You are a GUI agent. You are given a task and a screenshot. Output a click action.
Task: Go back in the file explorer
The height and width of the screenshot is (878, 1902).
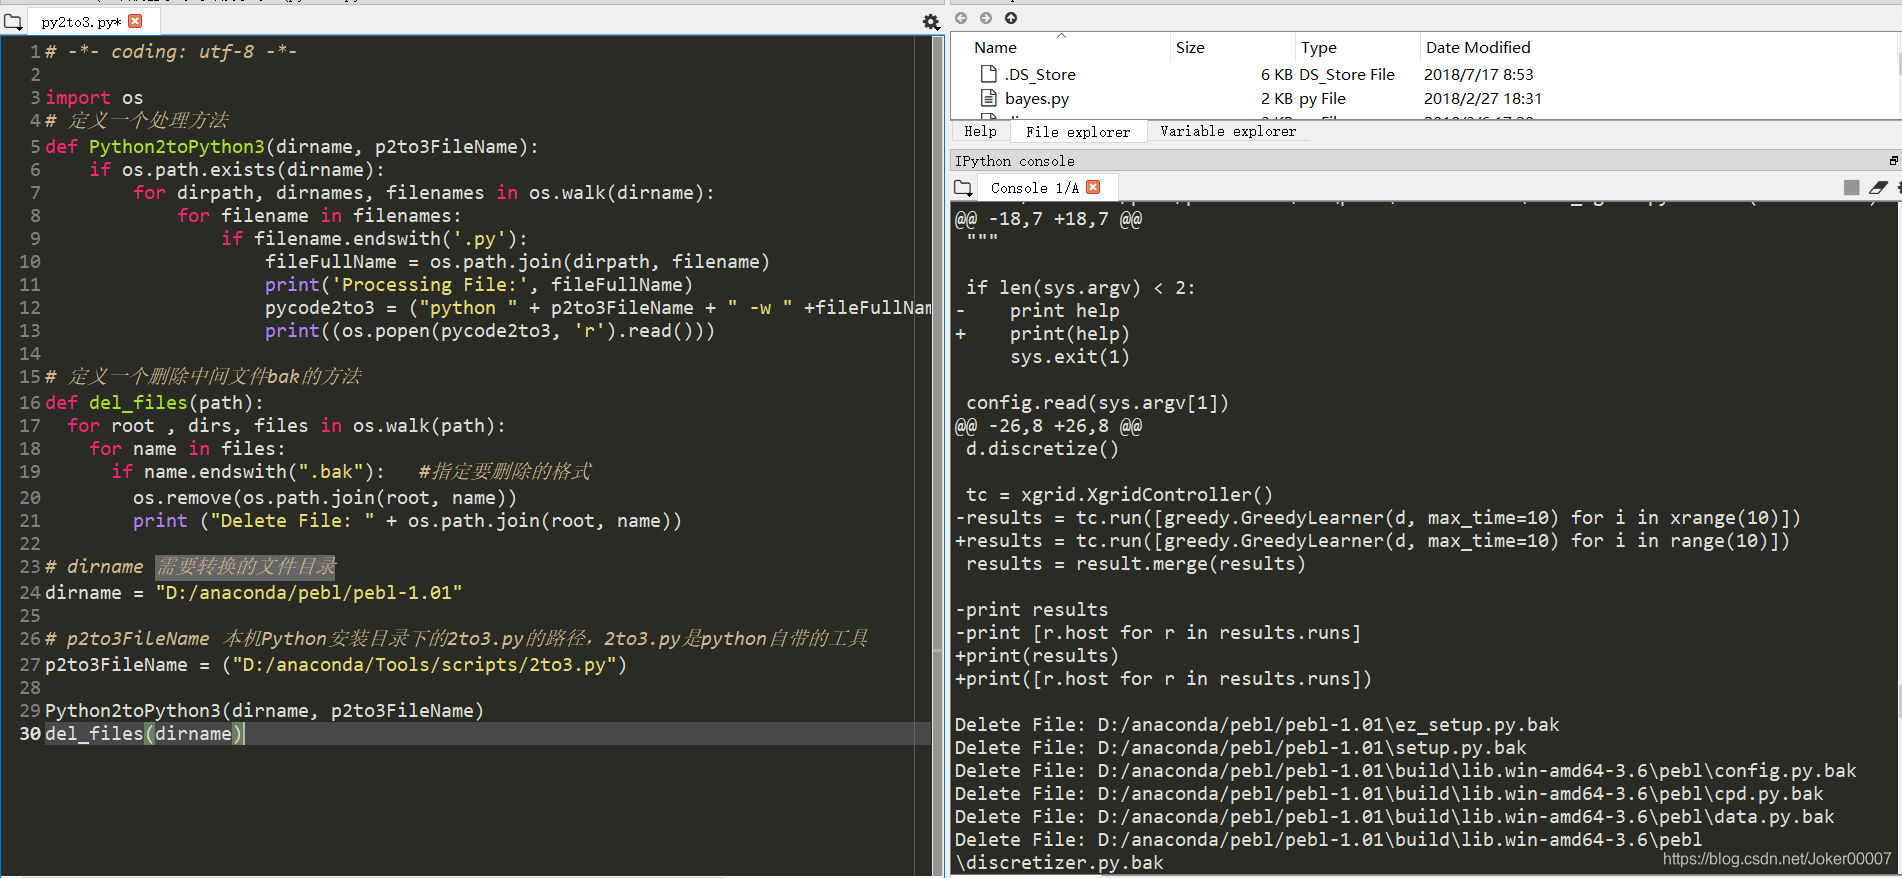click(x=961, y=18)
